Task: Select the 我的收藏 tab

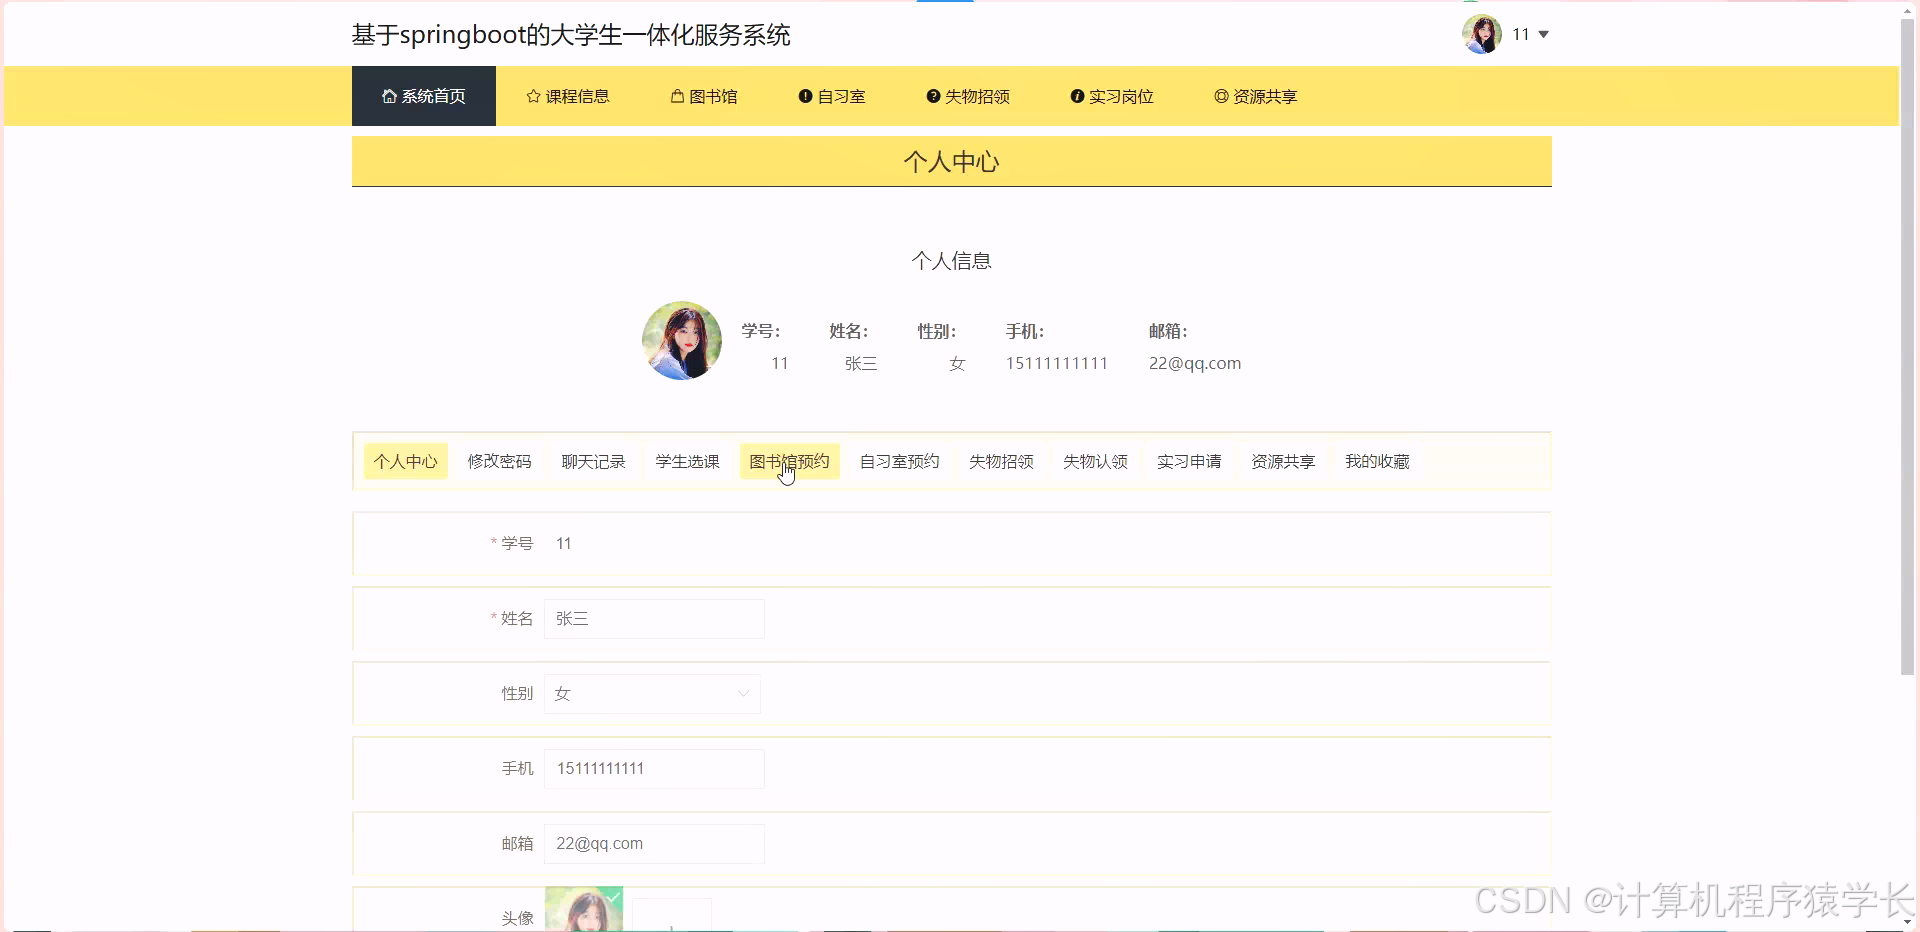Action: coord(1377,461)
